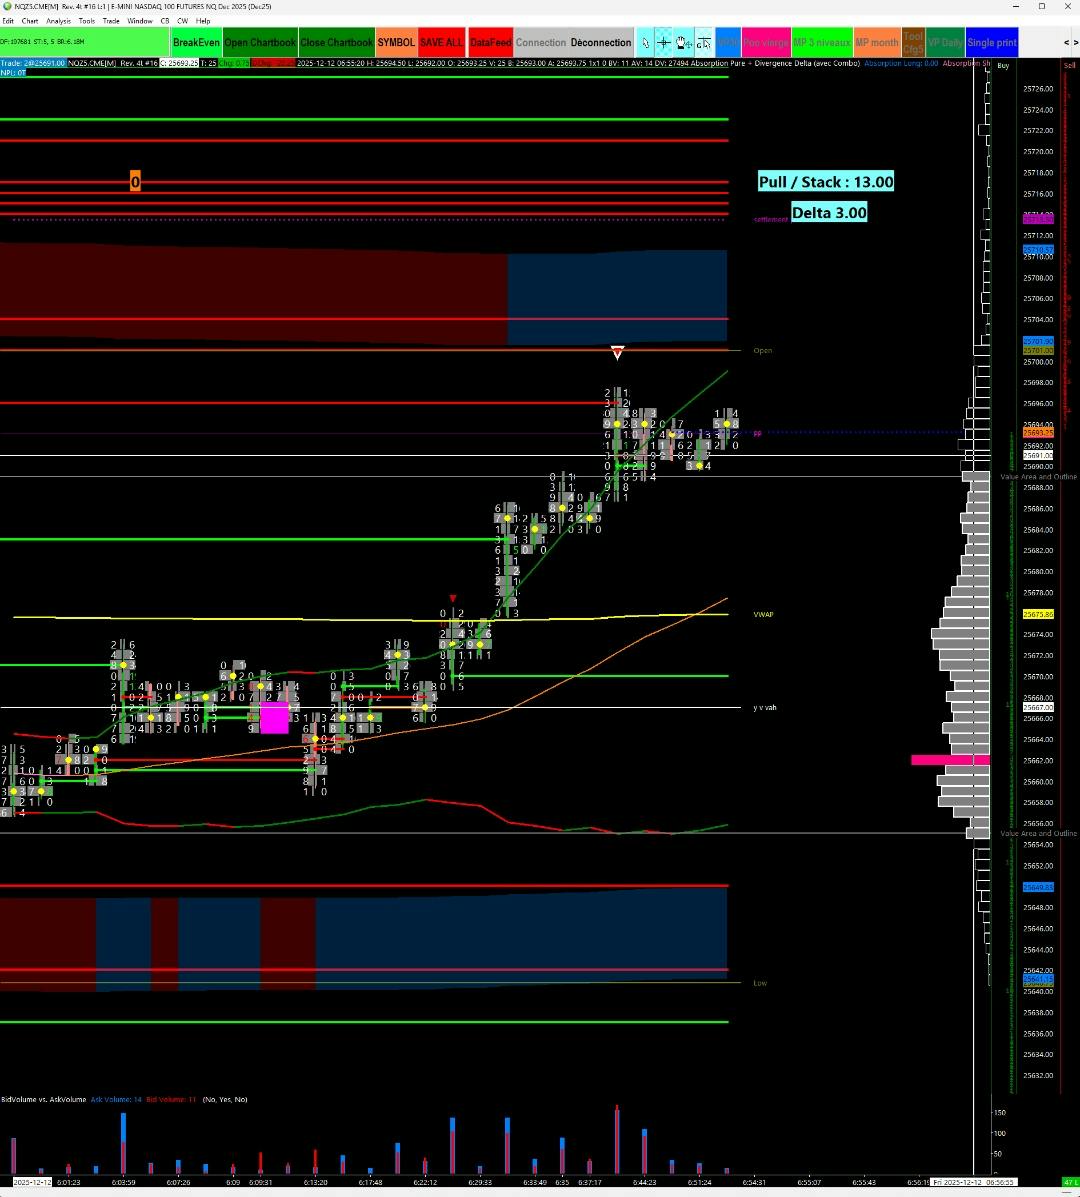This screenshot has width=1080, height=1197.
Task: Select the hand pan tool
Action: pyautogui.click(x=681, y=42)
